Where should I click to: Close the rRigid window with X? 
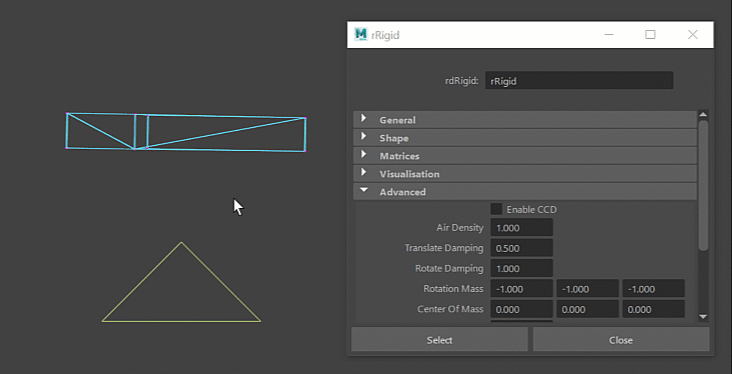(693, 35)
